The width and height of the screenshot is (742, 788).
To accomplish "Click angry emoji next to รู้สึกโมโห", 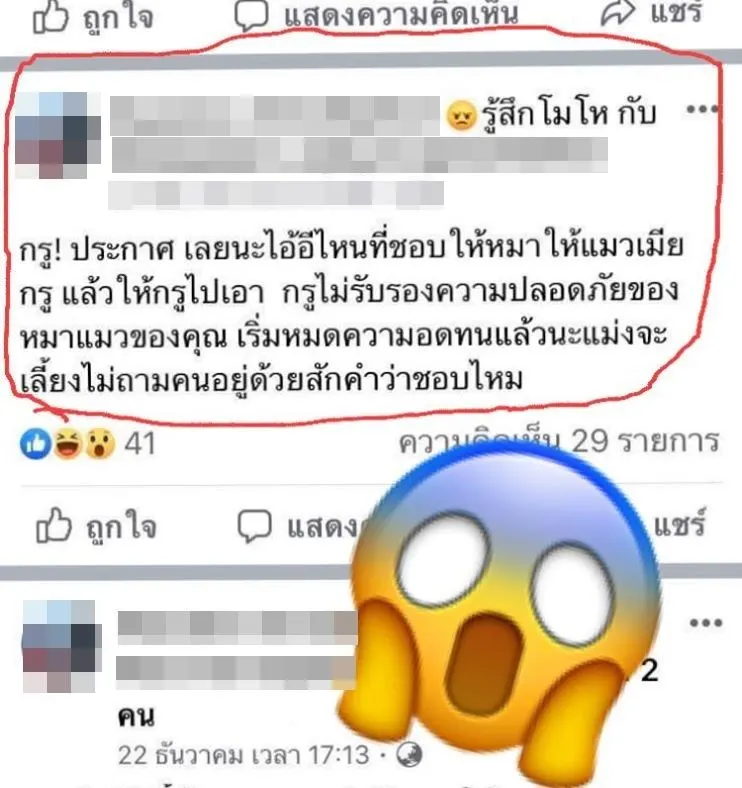I will click(x=461, y=116).
